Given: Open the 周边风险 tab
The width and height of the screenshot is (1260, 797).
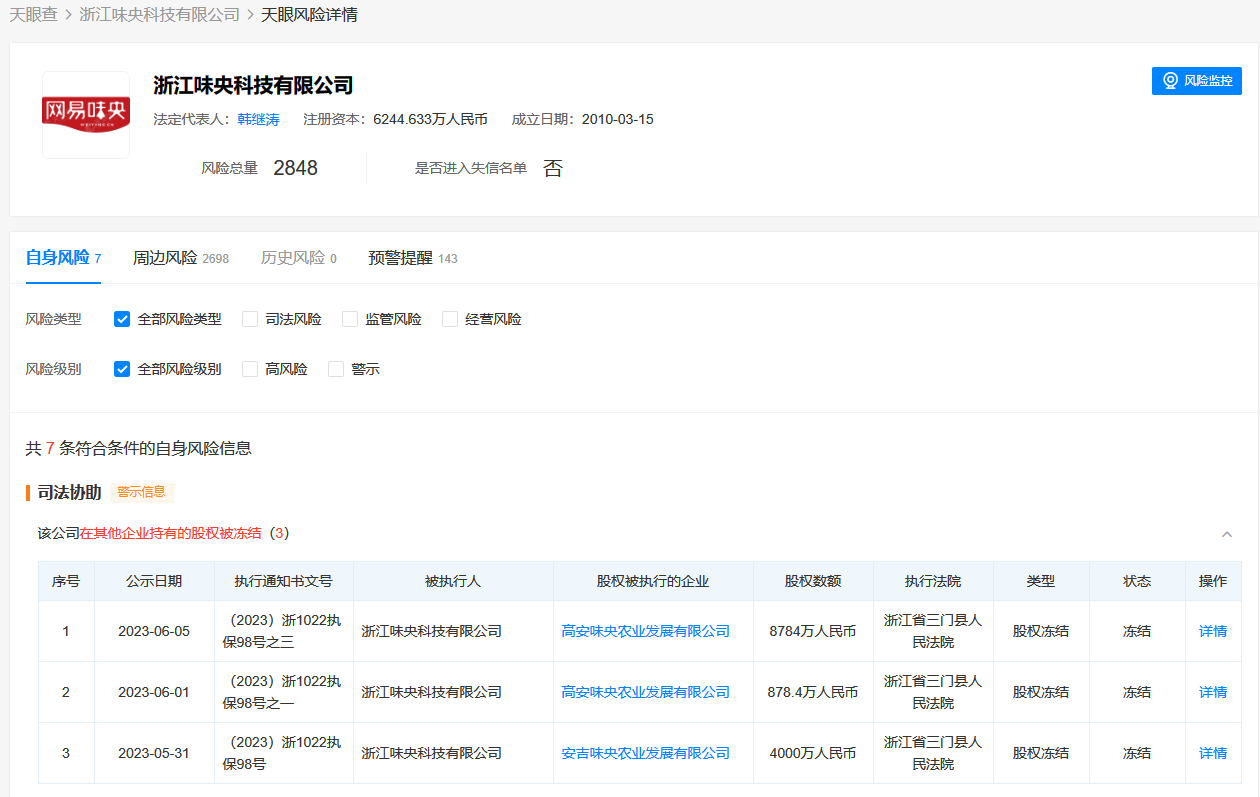Looking at the screenshot, I should pos(181,258).
